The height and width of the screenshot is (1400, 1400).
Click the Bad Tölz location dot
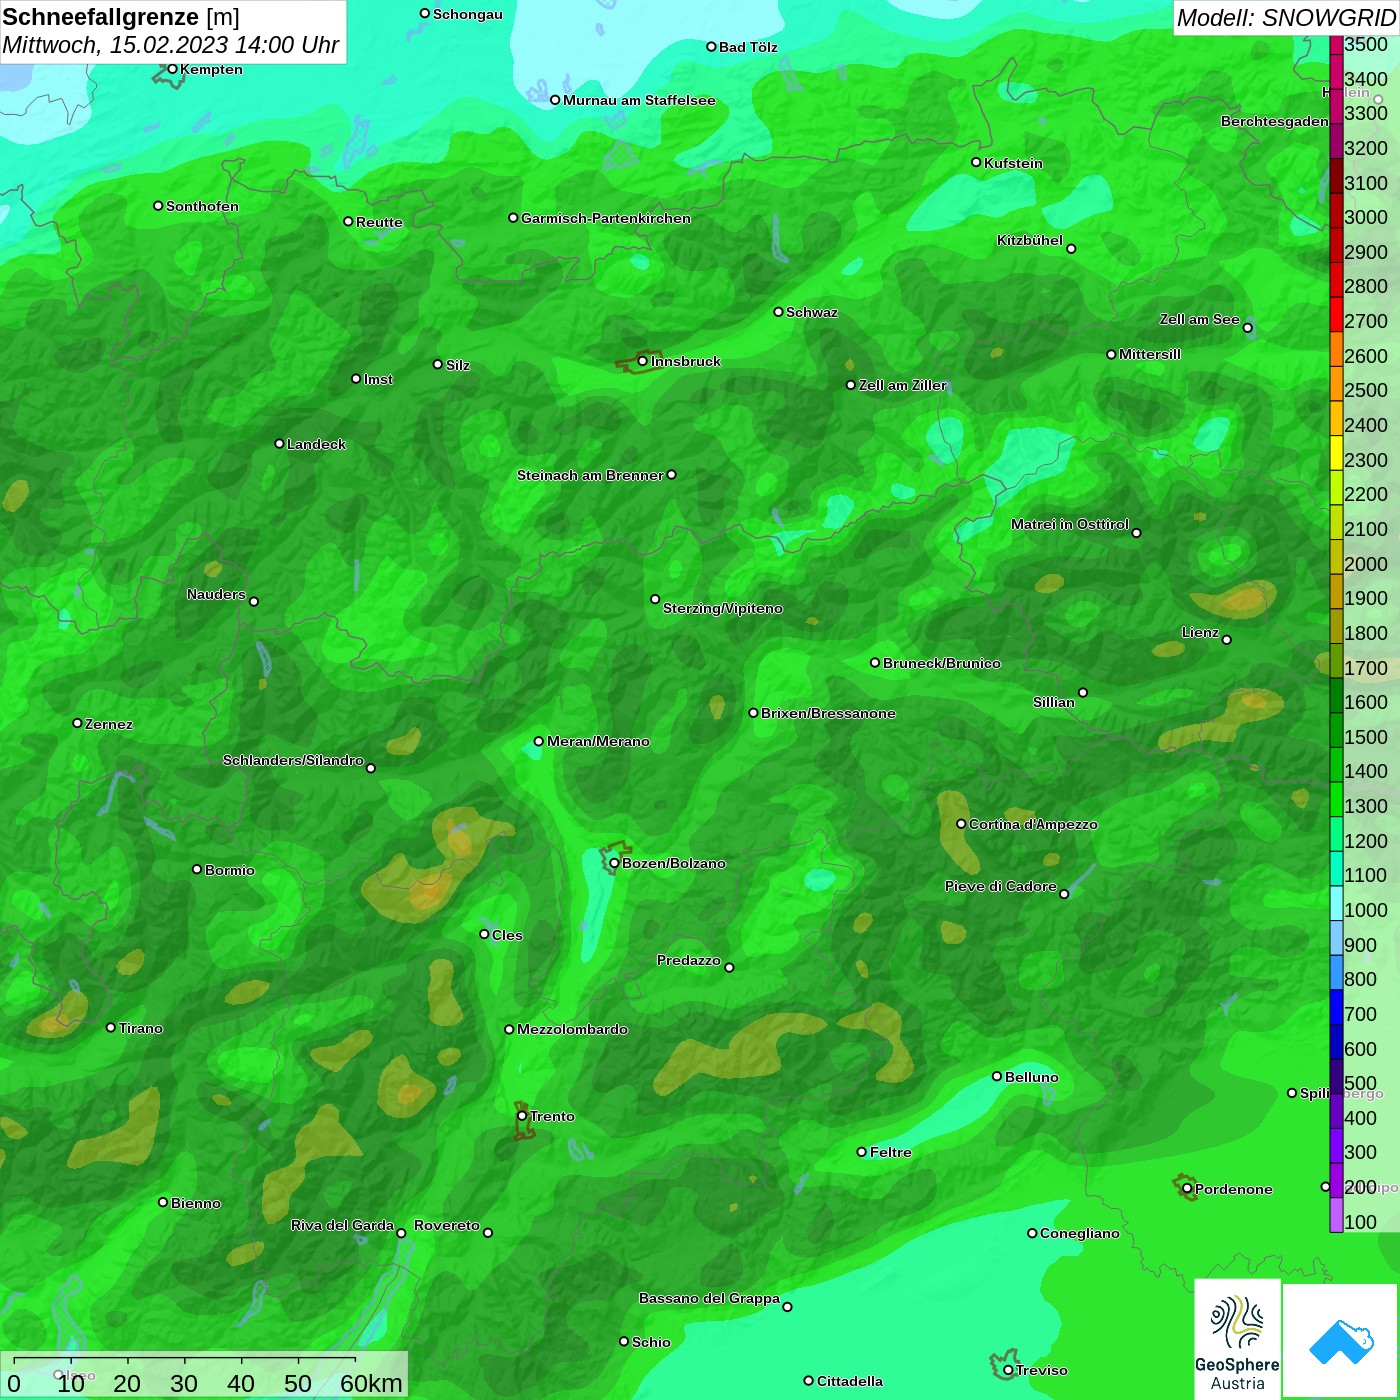(x=711, y=47)
